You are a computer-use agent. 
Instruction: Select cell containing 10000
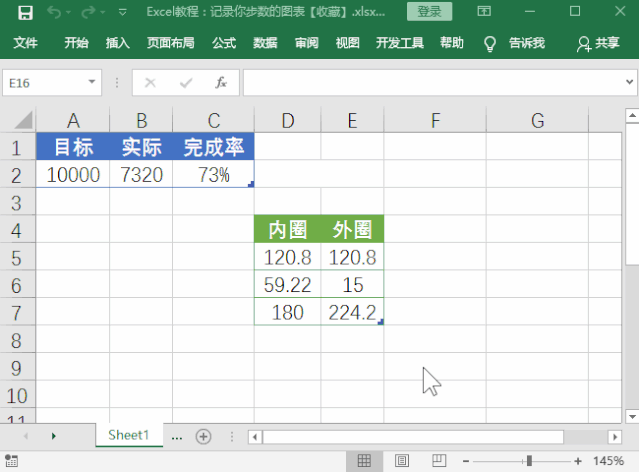click(73, 174)
